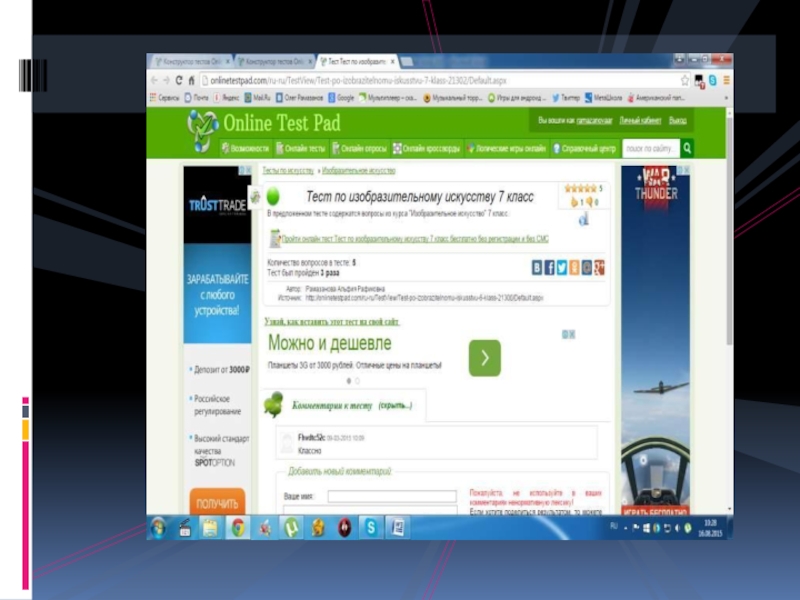The height and width of the screenshot is (600, 800).
Task: Click the browser back arrow
Action: [x=155, y=81]
